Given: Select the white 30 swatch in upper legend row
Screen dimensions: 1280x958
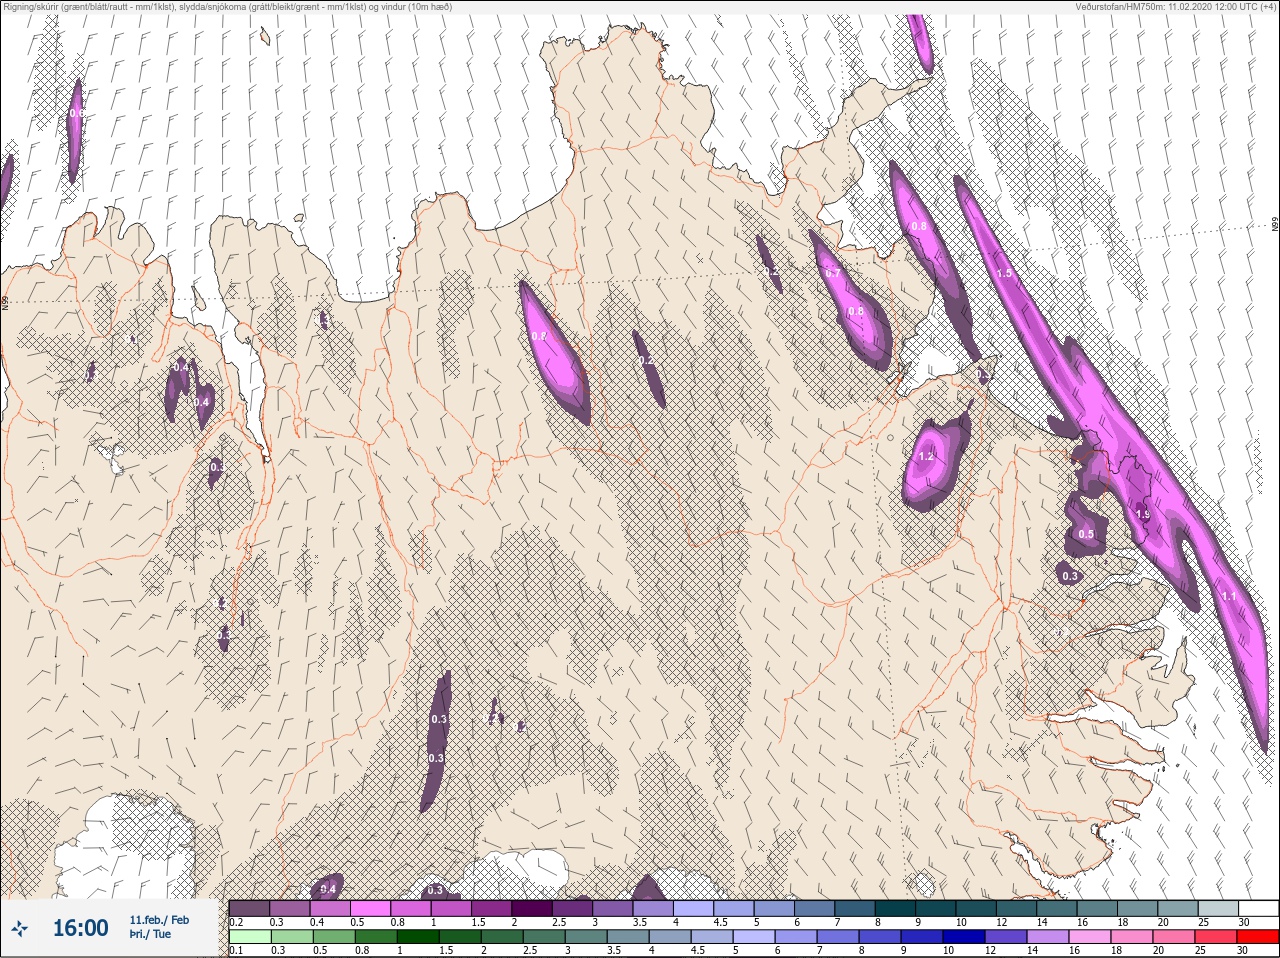Looking at the screenshot, I should coord(1258,908).
